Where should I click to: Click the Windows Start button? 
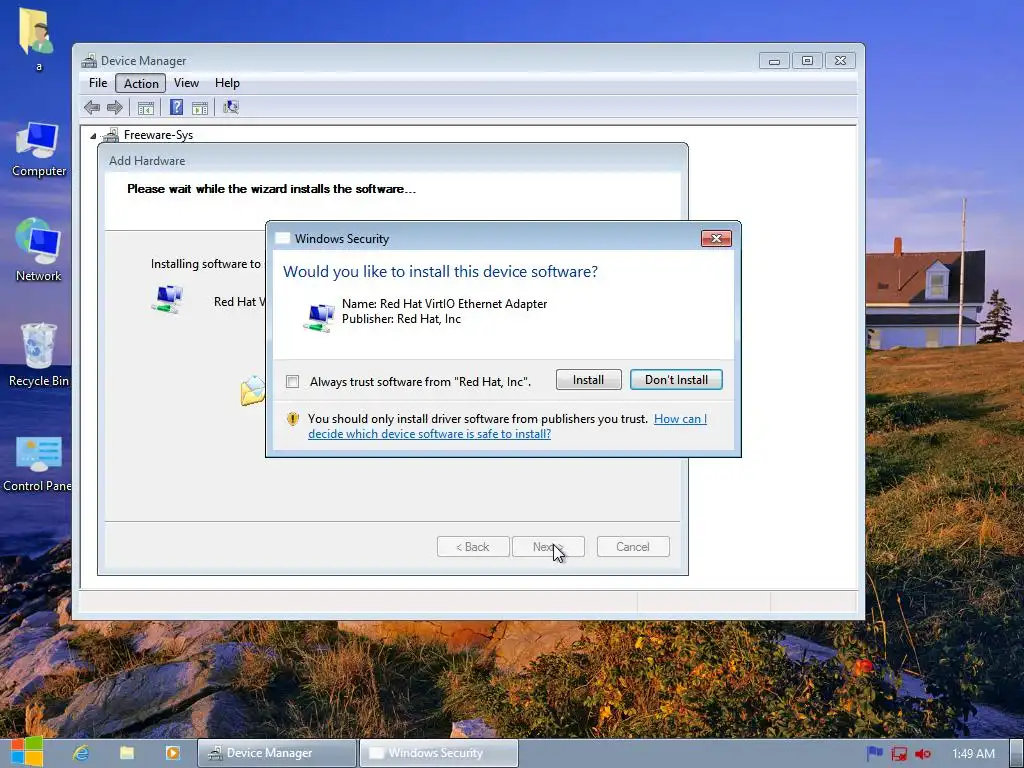point(26,752)
